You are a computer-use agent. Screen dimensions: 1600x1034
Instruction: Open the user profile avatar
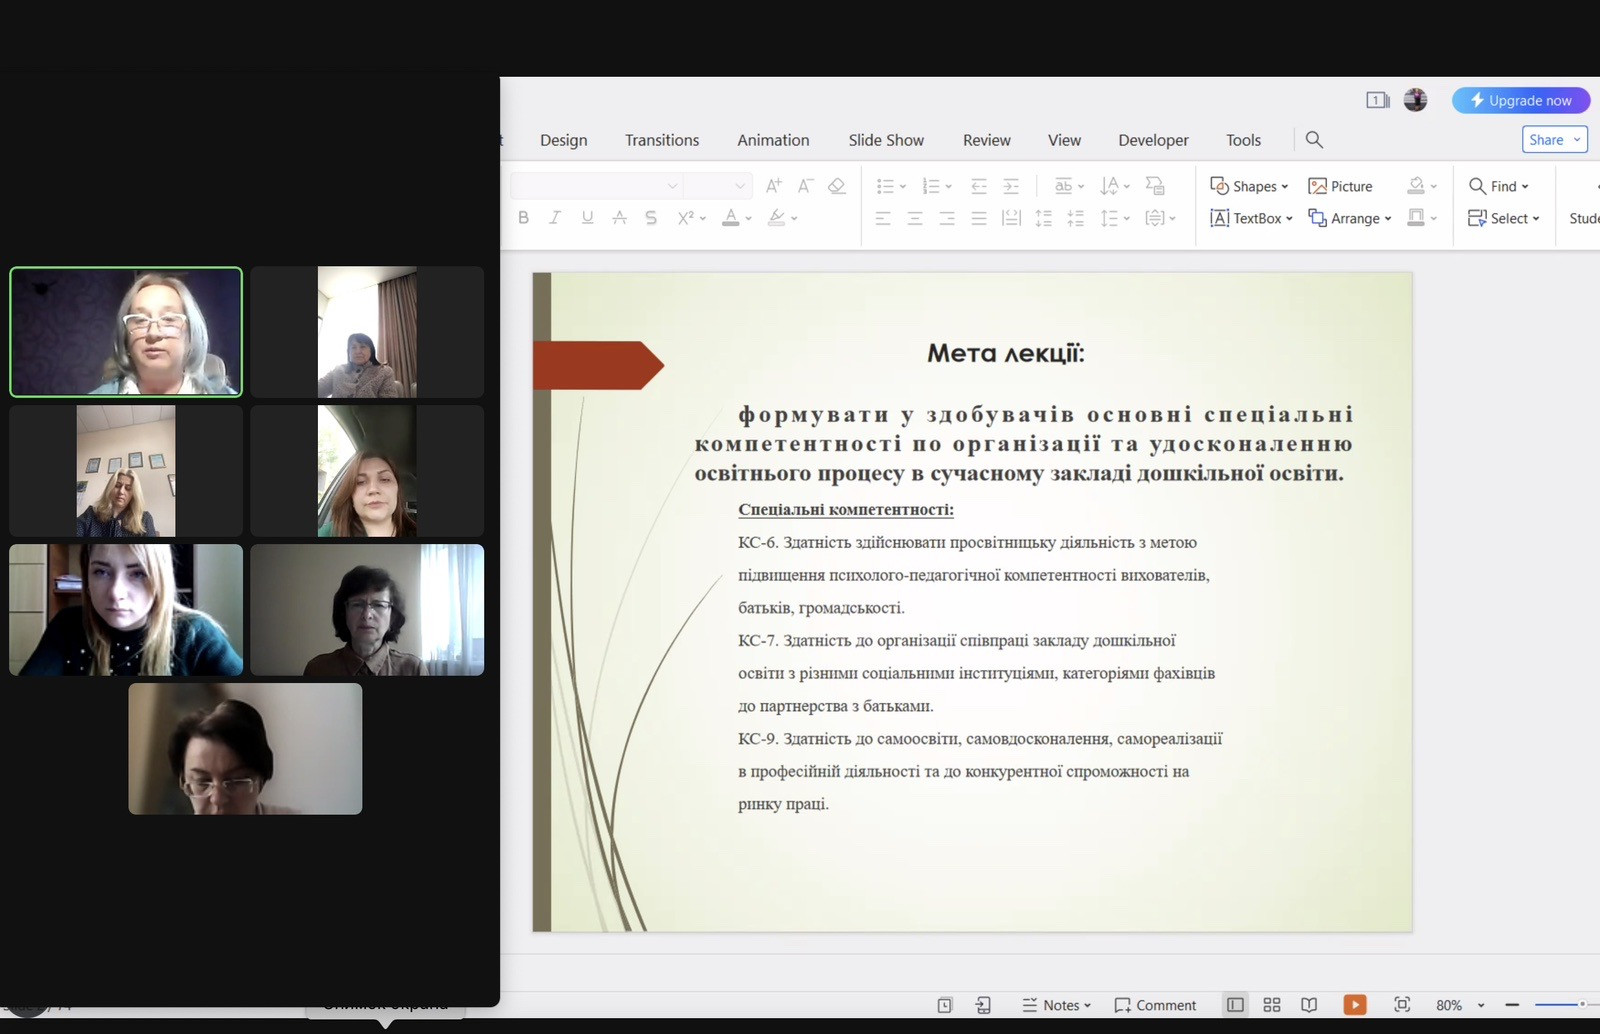click(x=1415, y=100)
